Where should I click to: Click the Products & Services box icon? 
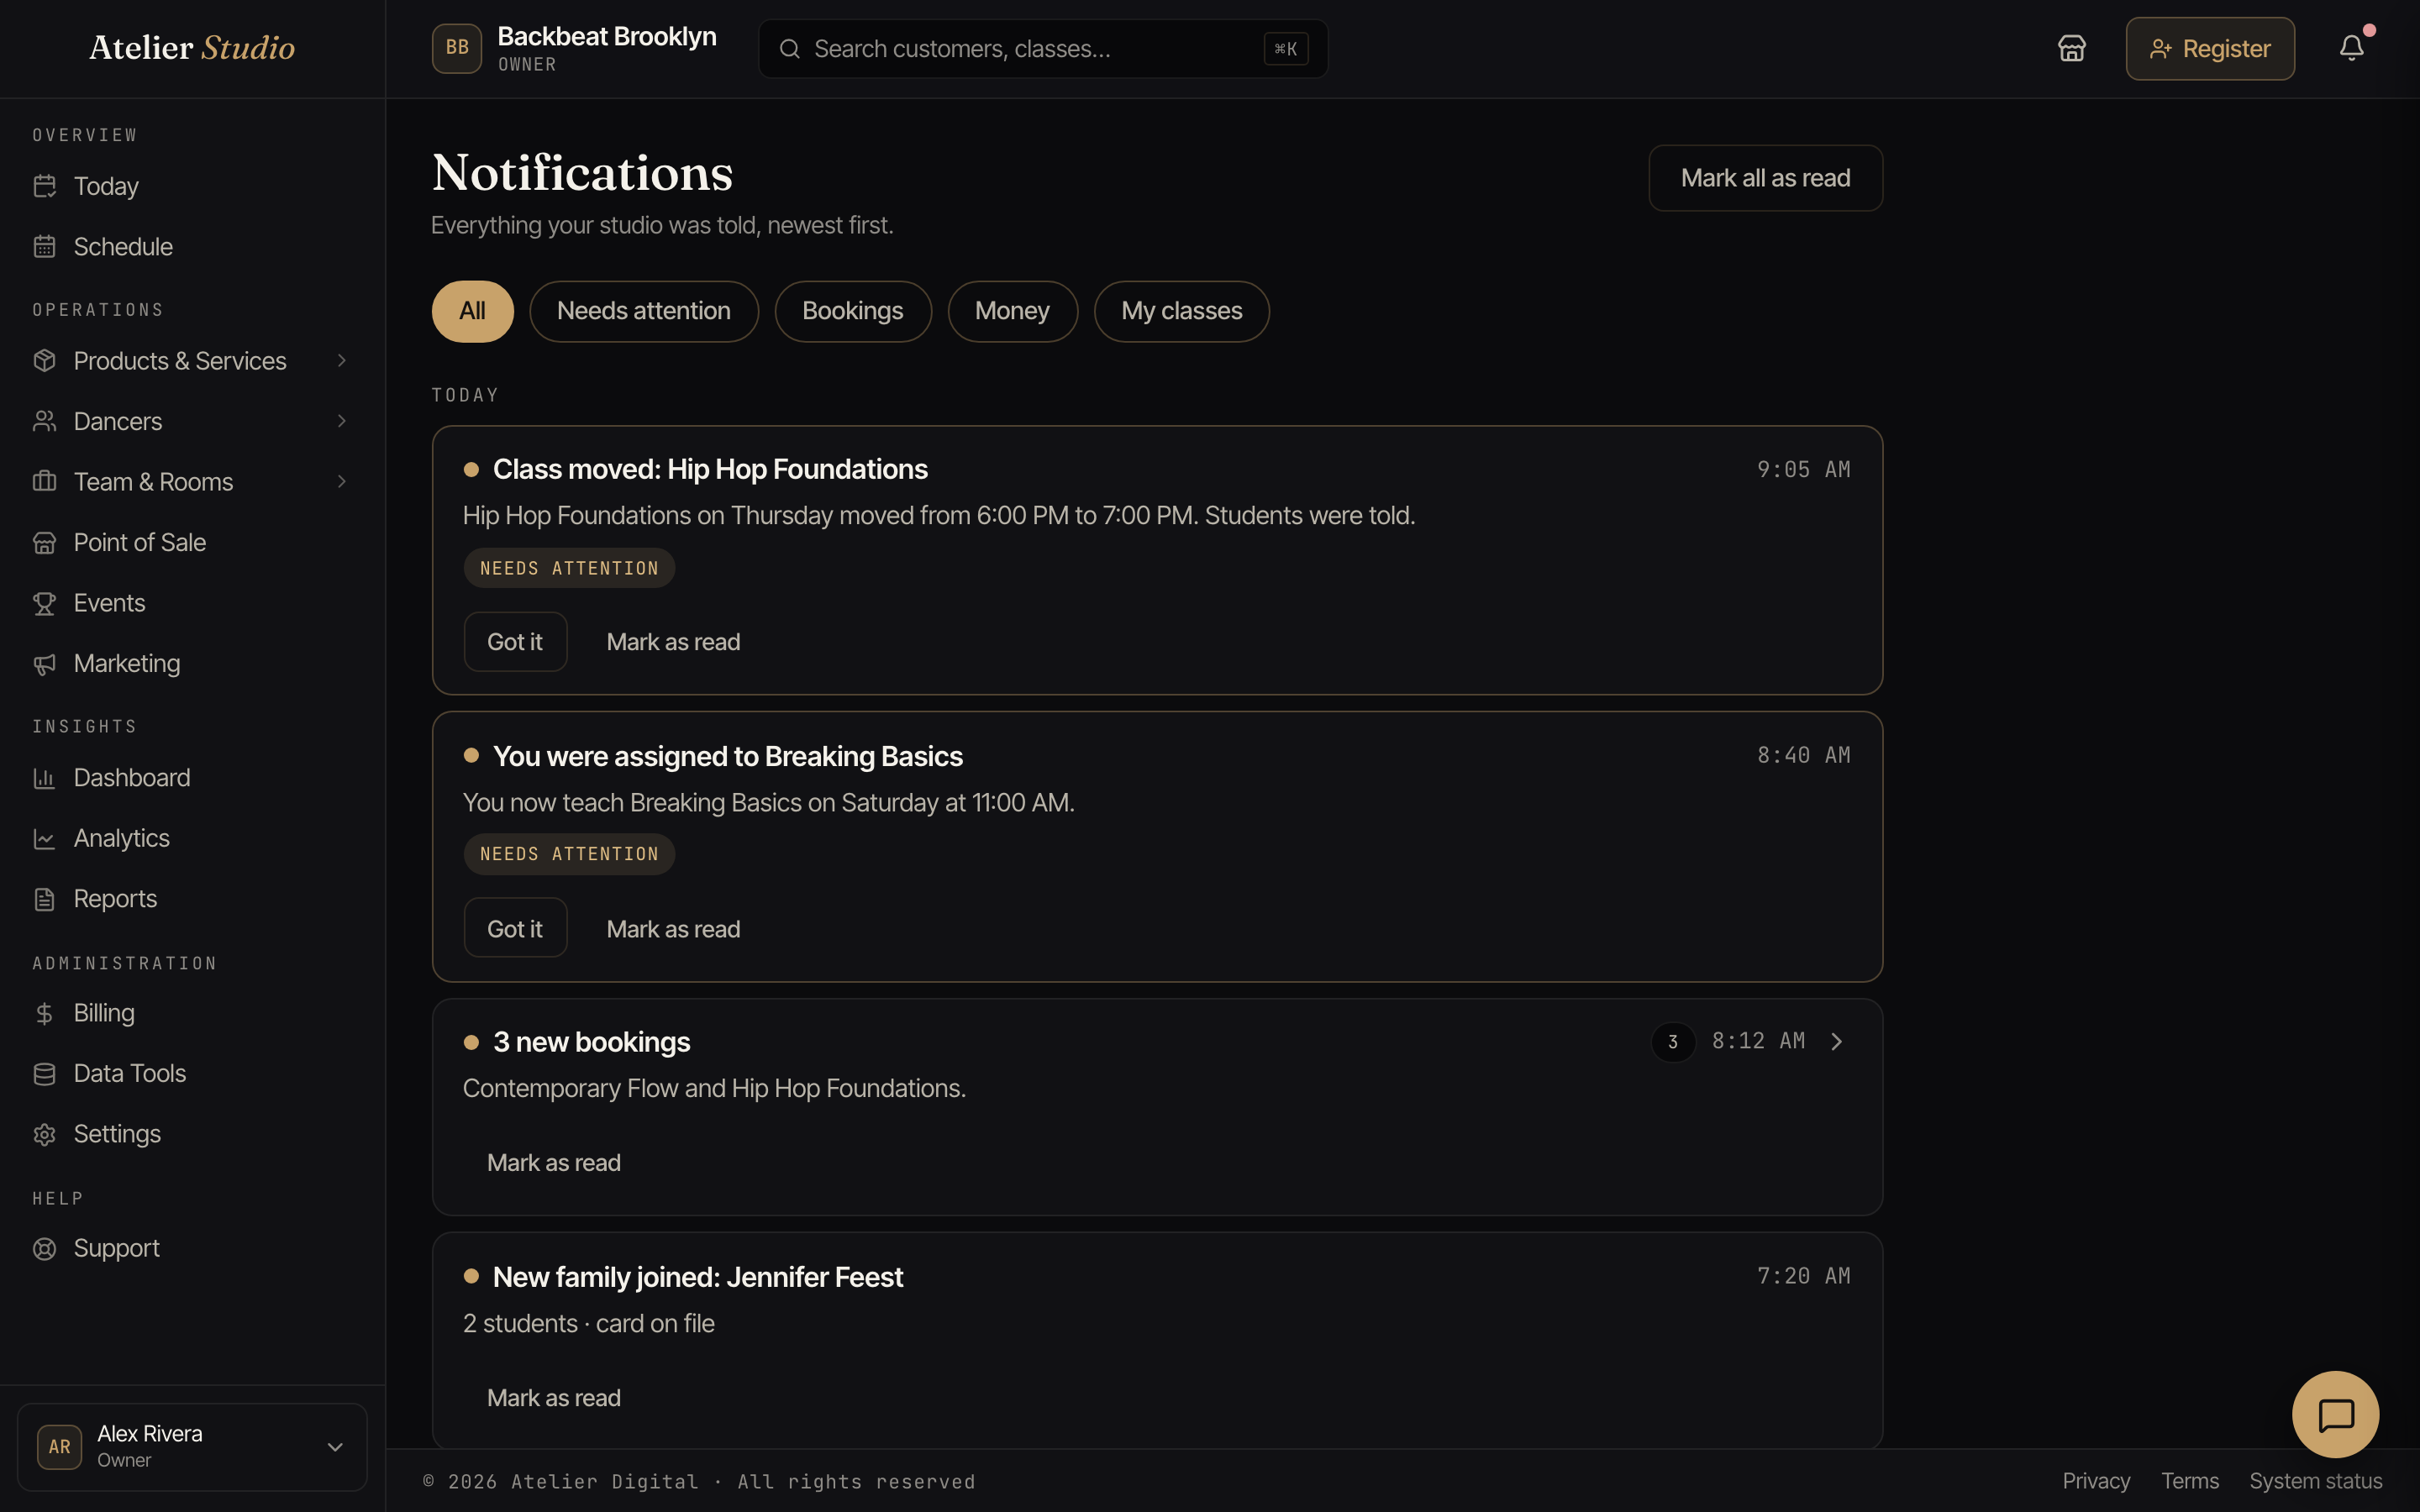point(44,361)
